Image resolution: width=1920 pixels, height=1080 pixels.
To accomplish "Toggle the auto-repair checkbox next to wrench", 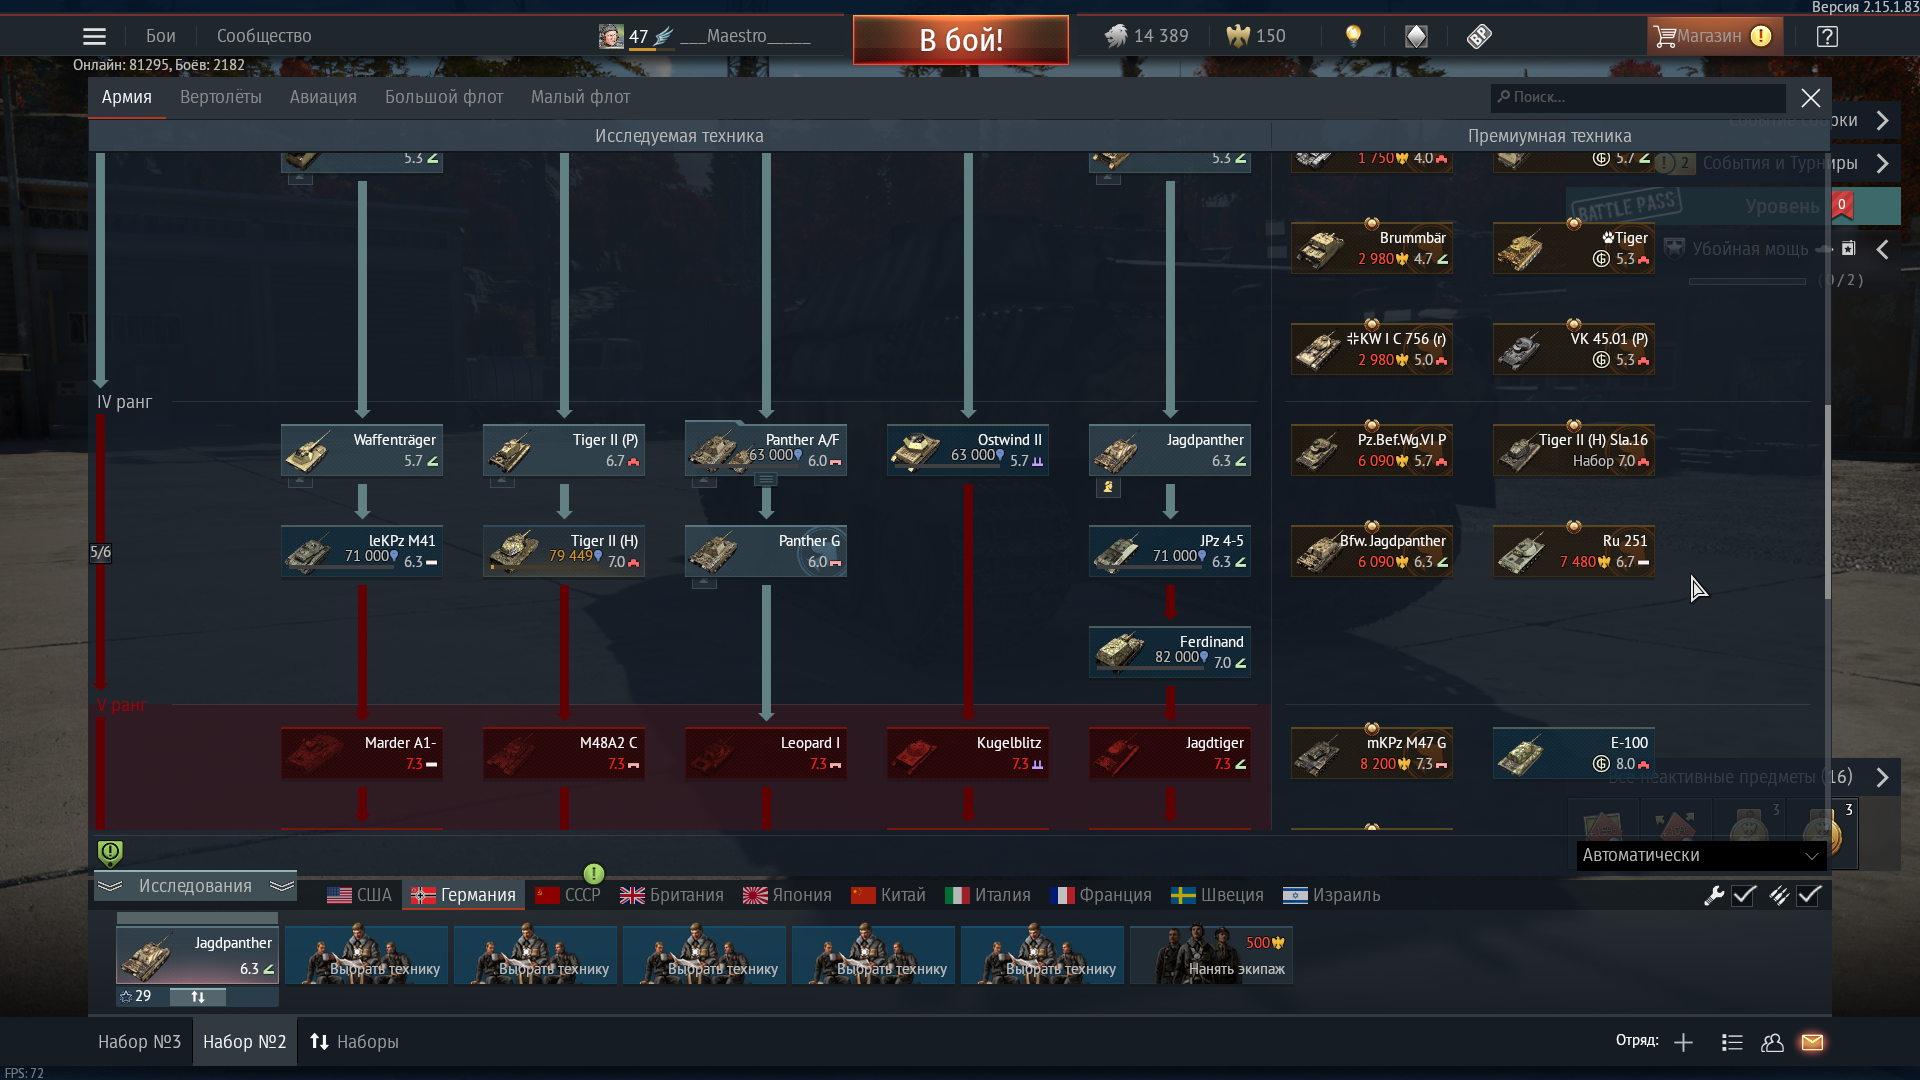I will (x=1745, y=895).
